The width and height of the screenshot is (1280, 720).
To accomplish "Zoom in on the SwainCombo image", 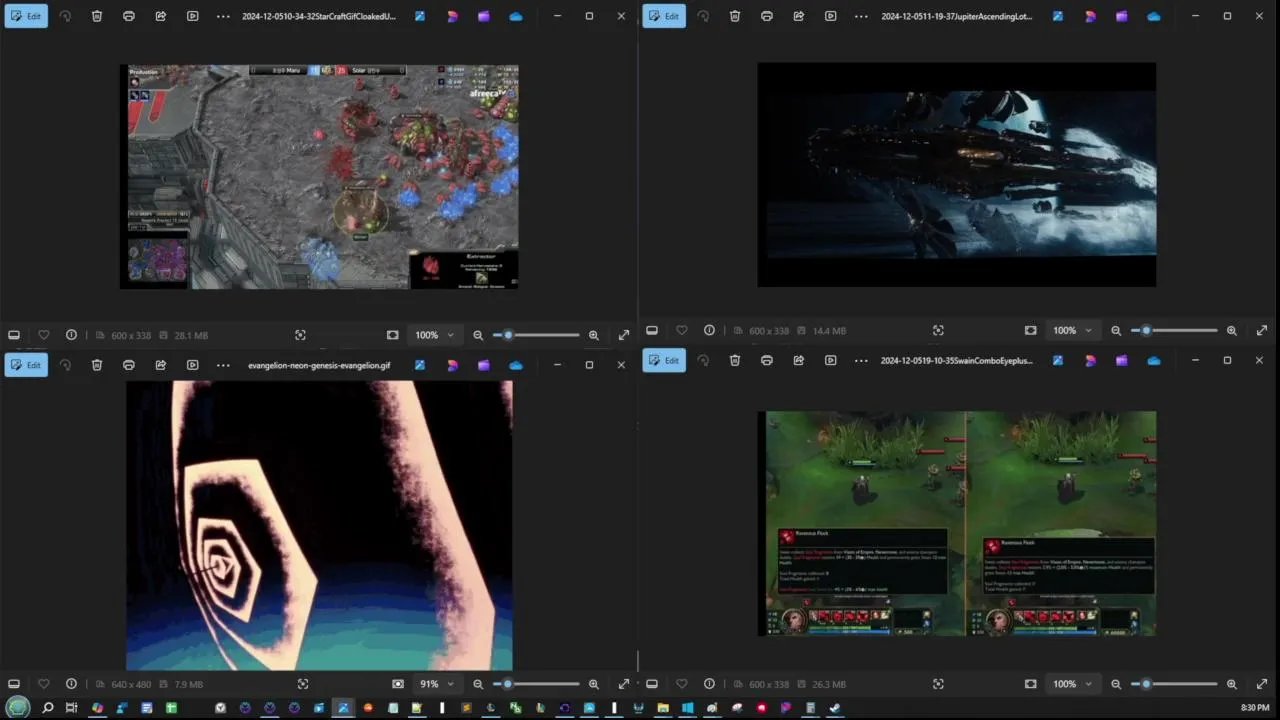I will 1232,684.
